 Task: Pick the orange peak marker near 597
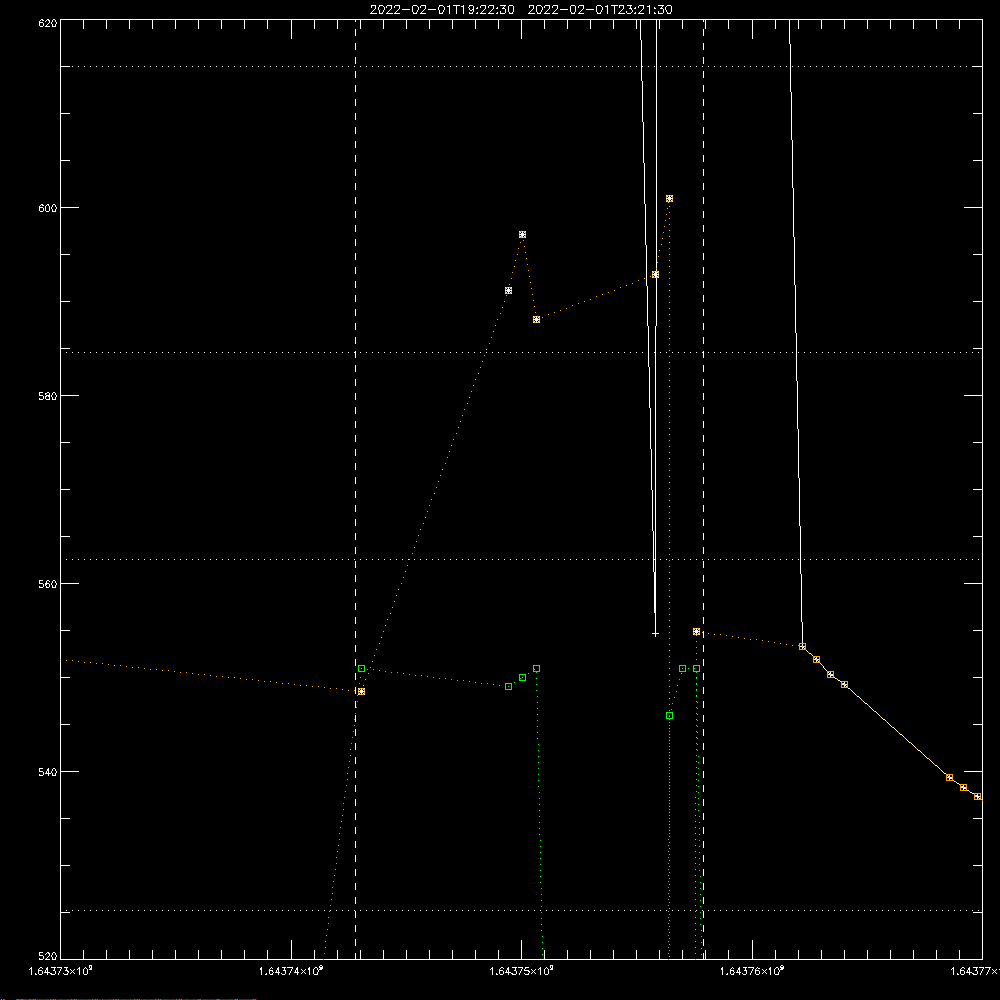[x=522, y=235]
